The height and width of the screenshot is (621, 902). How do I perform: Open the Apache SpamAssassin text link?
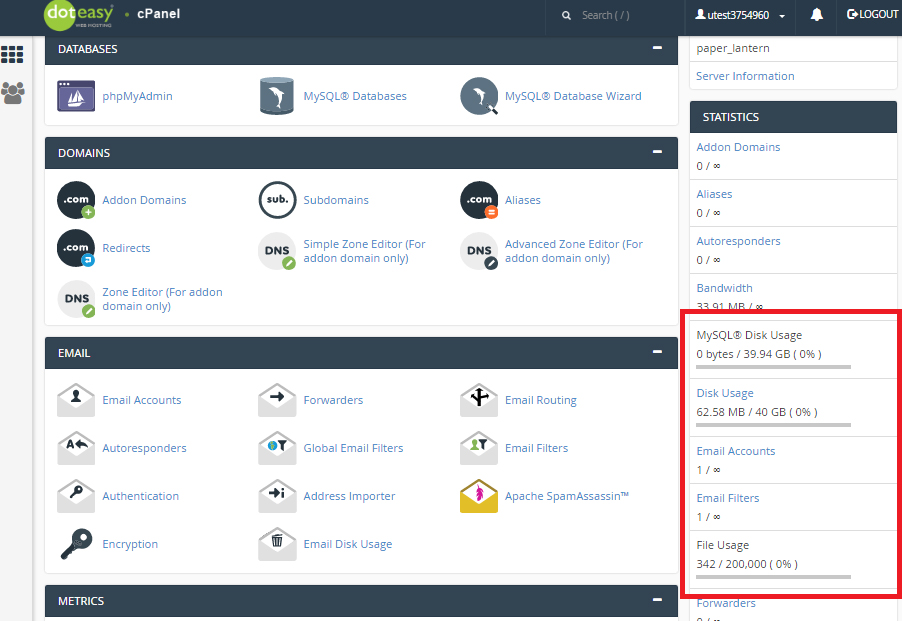point(567,496)
